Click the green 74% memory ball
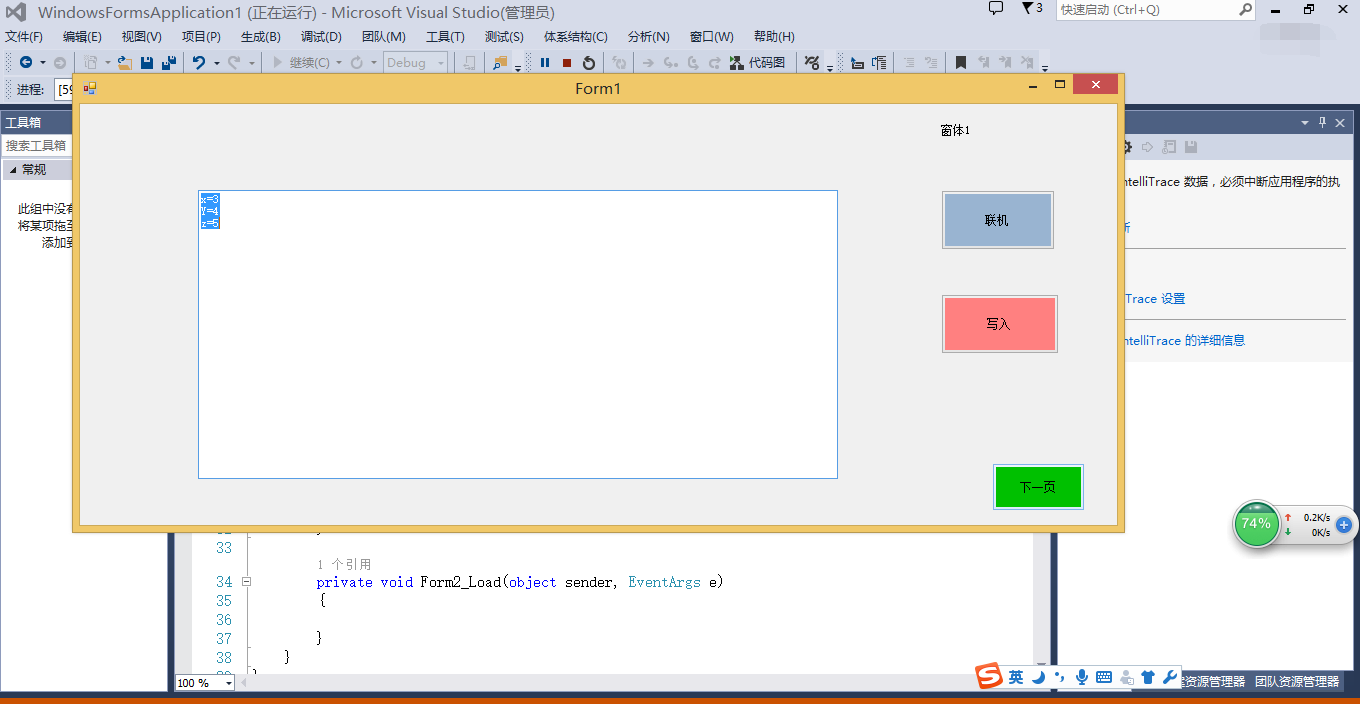This screenshot has height=704, width=1360. [x=1256, y=524]
